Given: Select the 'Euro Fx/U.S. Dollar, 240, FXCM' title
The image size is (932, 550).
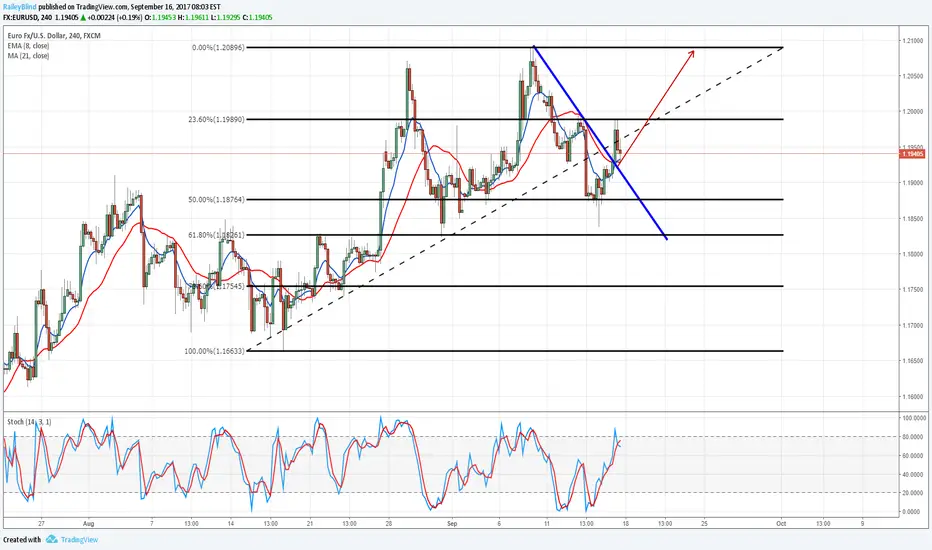Looking at the screenshot, I should (54, 36).
